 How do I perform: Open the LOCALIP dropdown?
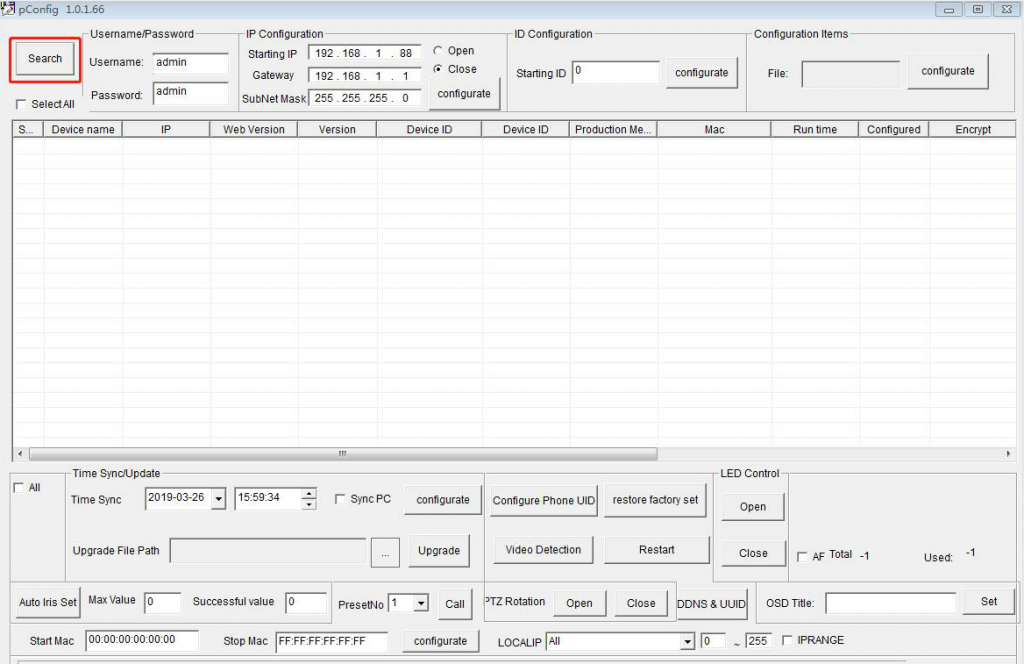[x=686, y=642]
